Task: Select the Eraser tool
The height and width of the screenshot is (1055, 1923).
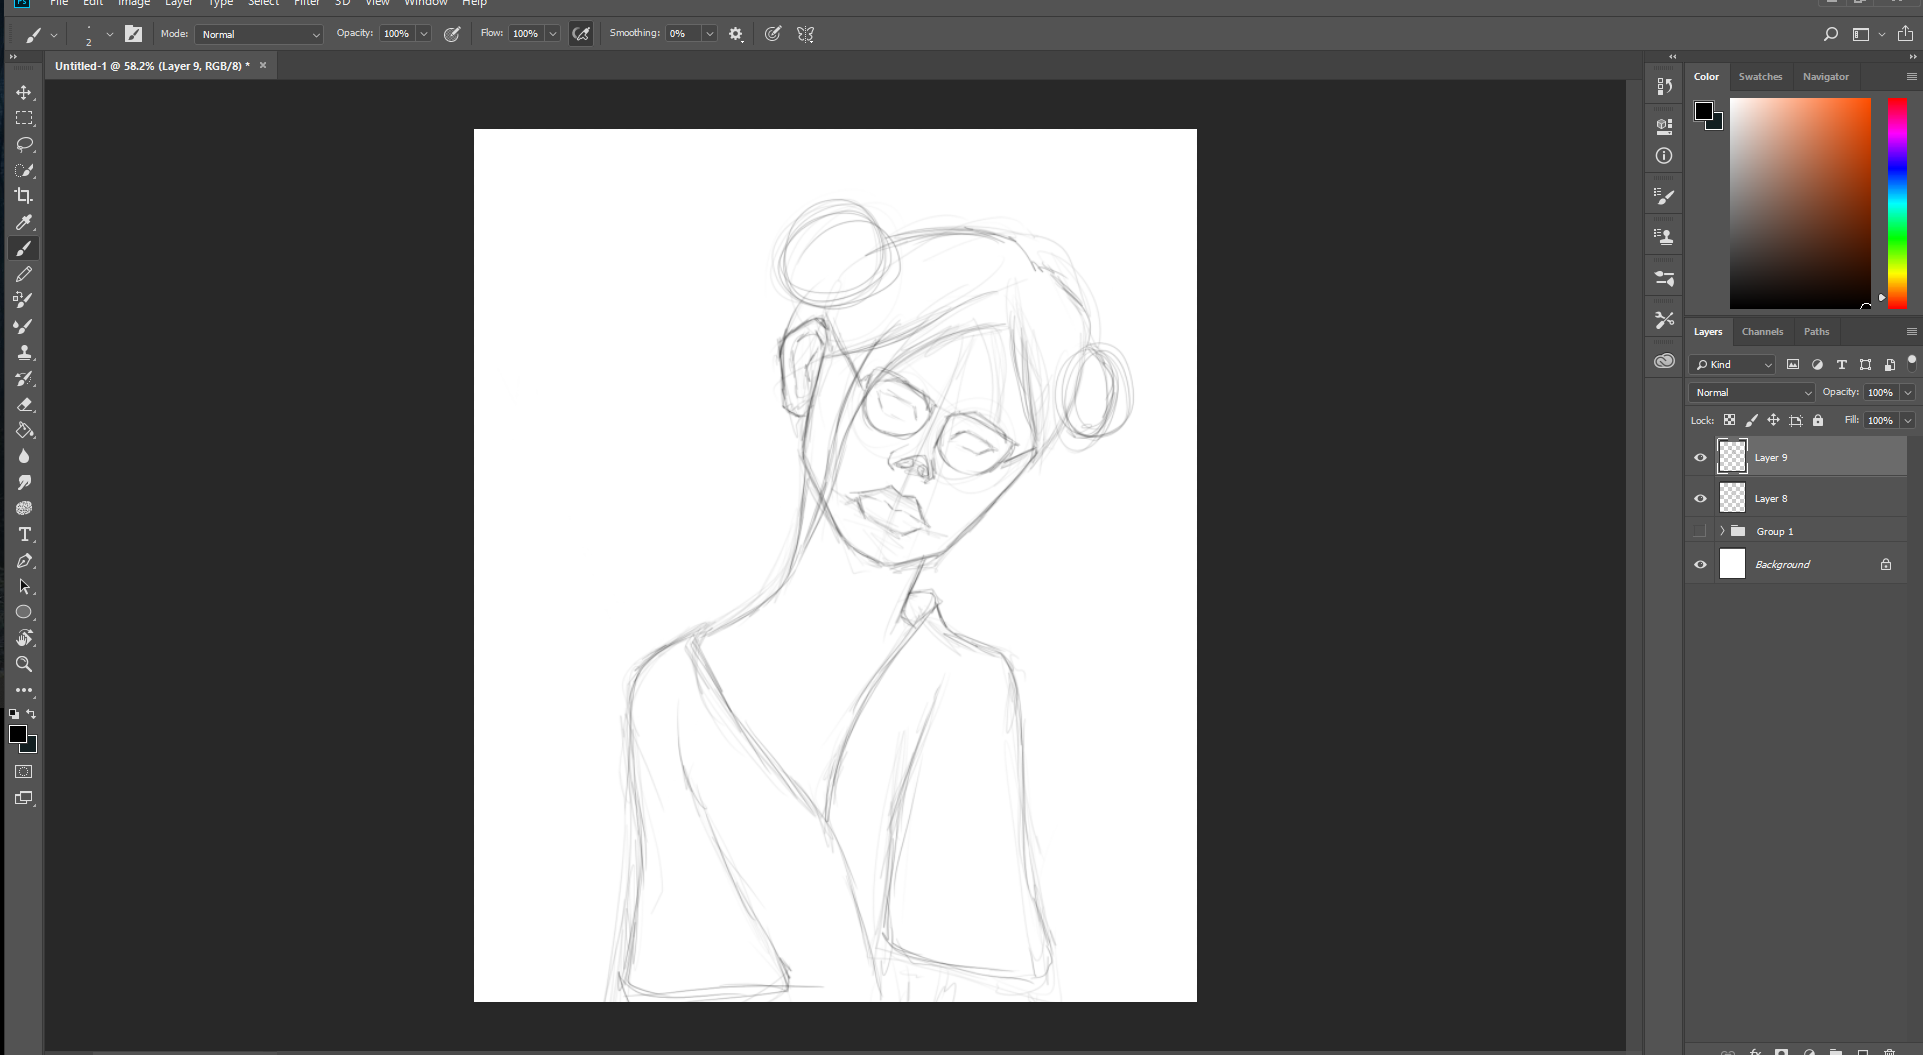Action: point(24,405)
